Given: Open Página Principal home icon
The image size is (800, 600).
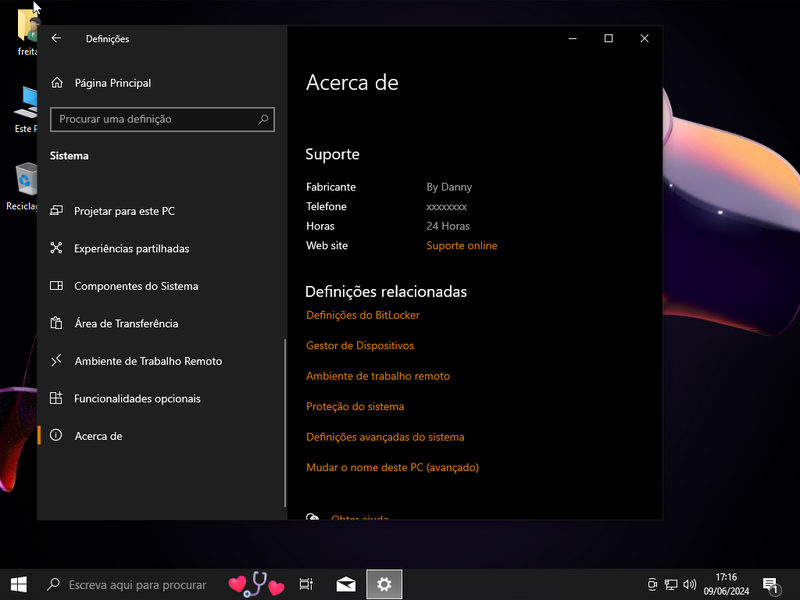Looking at the screenshot, I should pyautogui.click(x=57, y=83).
